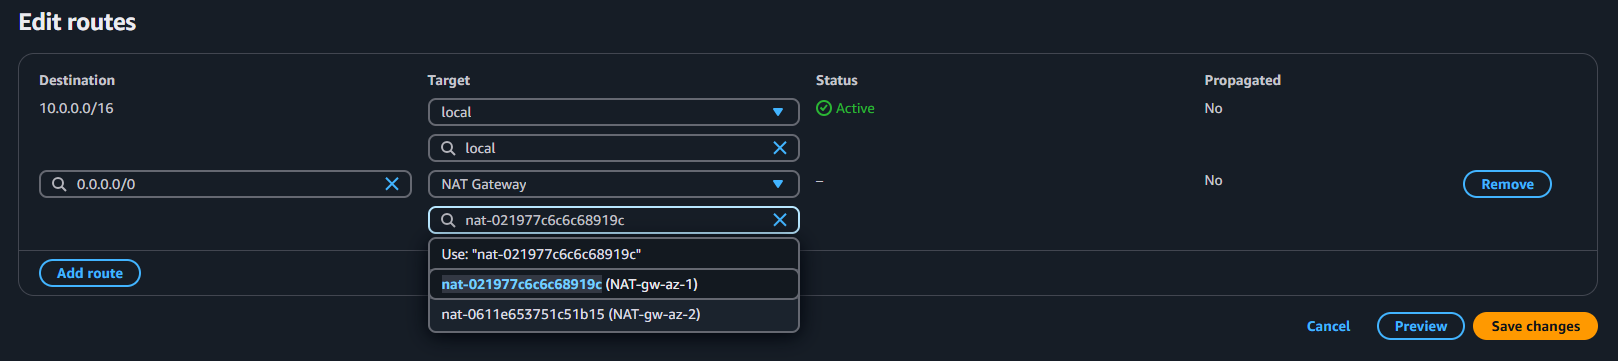
Task: Clear the nat-021977c6c6c68919c search text
Action: pyautogui.click(x=780, y=220)
